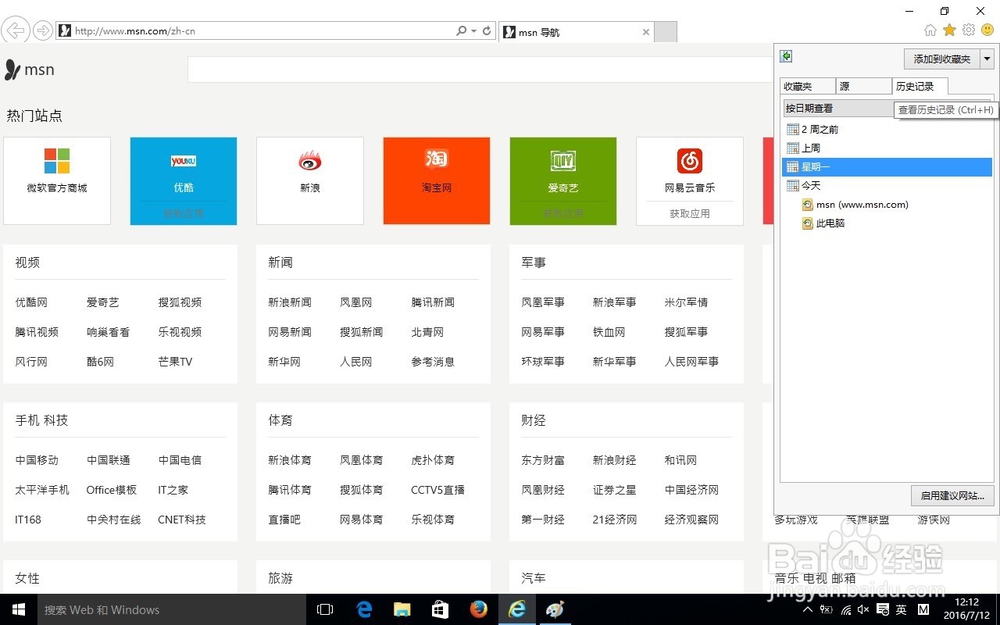This screenshot has width=1000, height=625.
Task: Click the Internet Explorer taskbar icon
Action: 517,610
